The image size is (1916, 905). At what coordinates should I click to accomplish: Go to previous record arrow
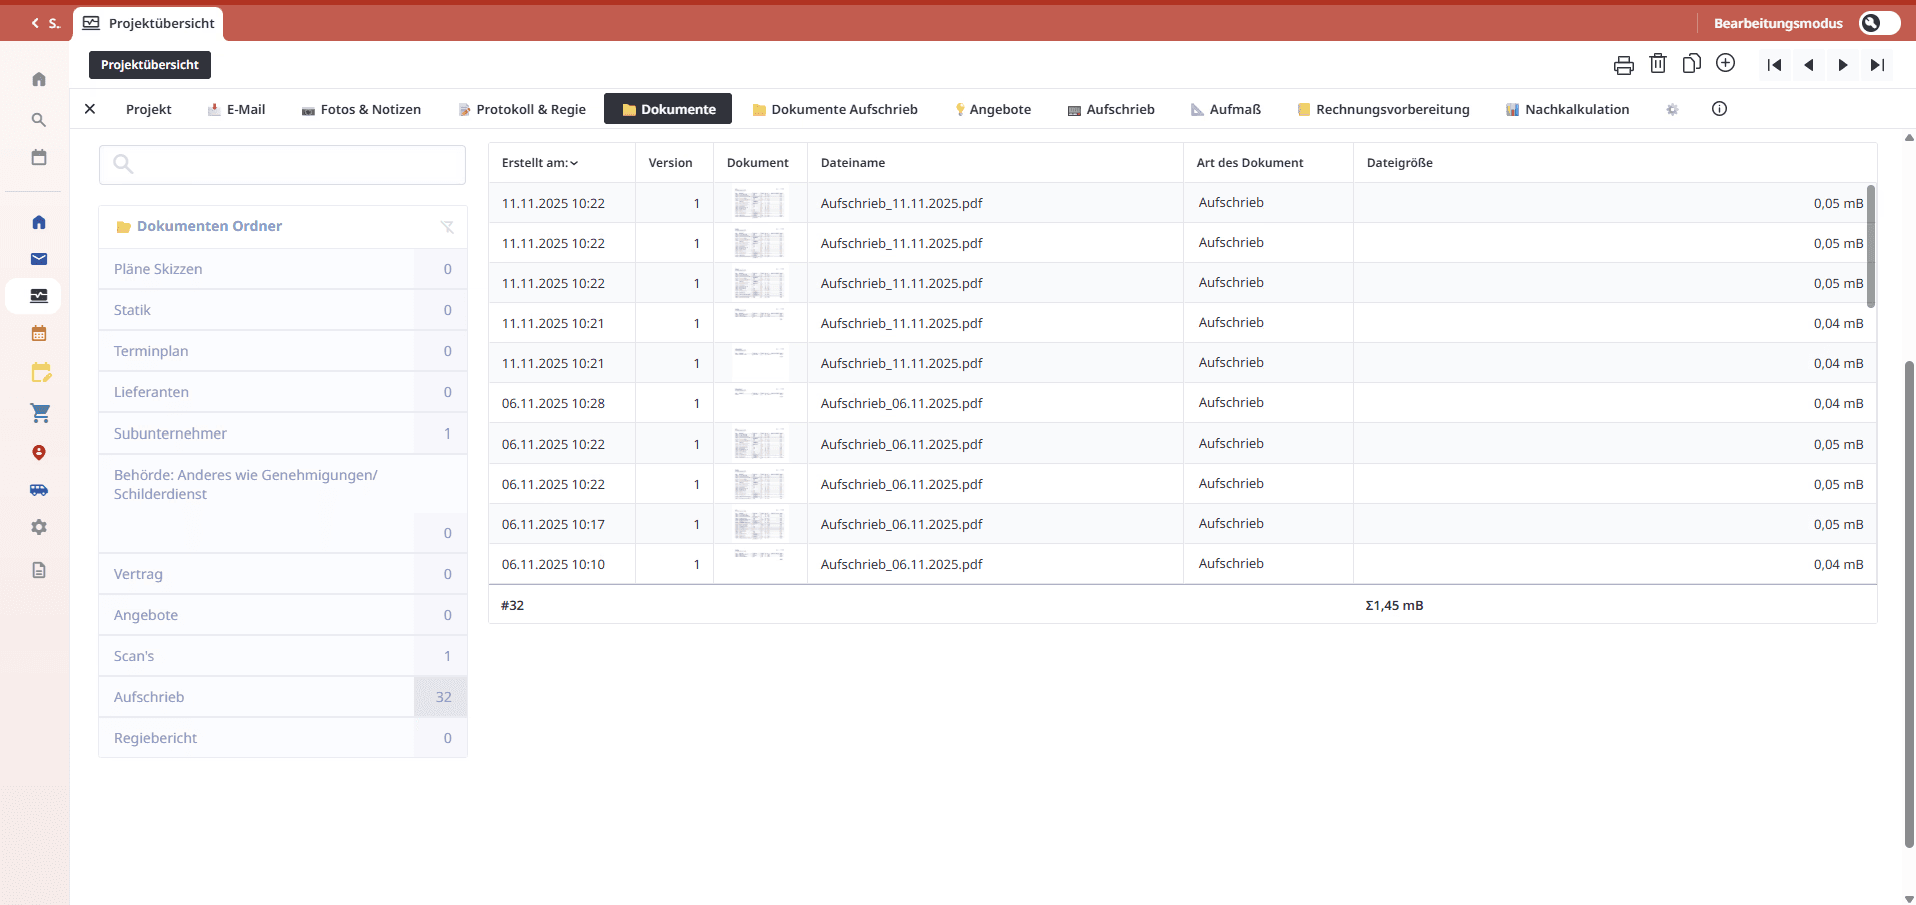pyautogui.click(x=1809, y=64)
